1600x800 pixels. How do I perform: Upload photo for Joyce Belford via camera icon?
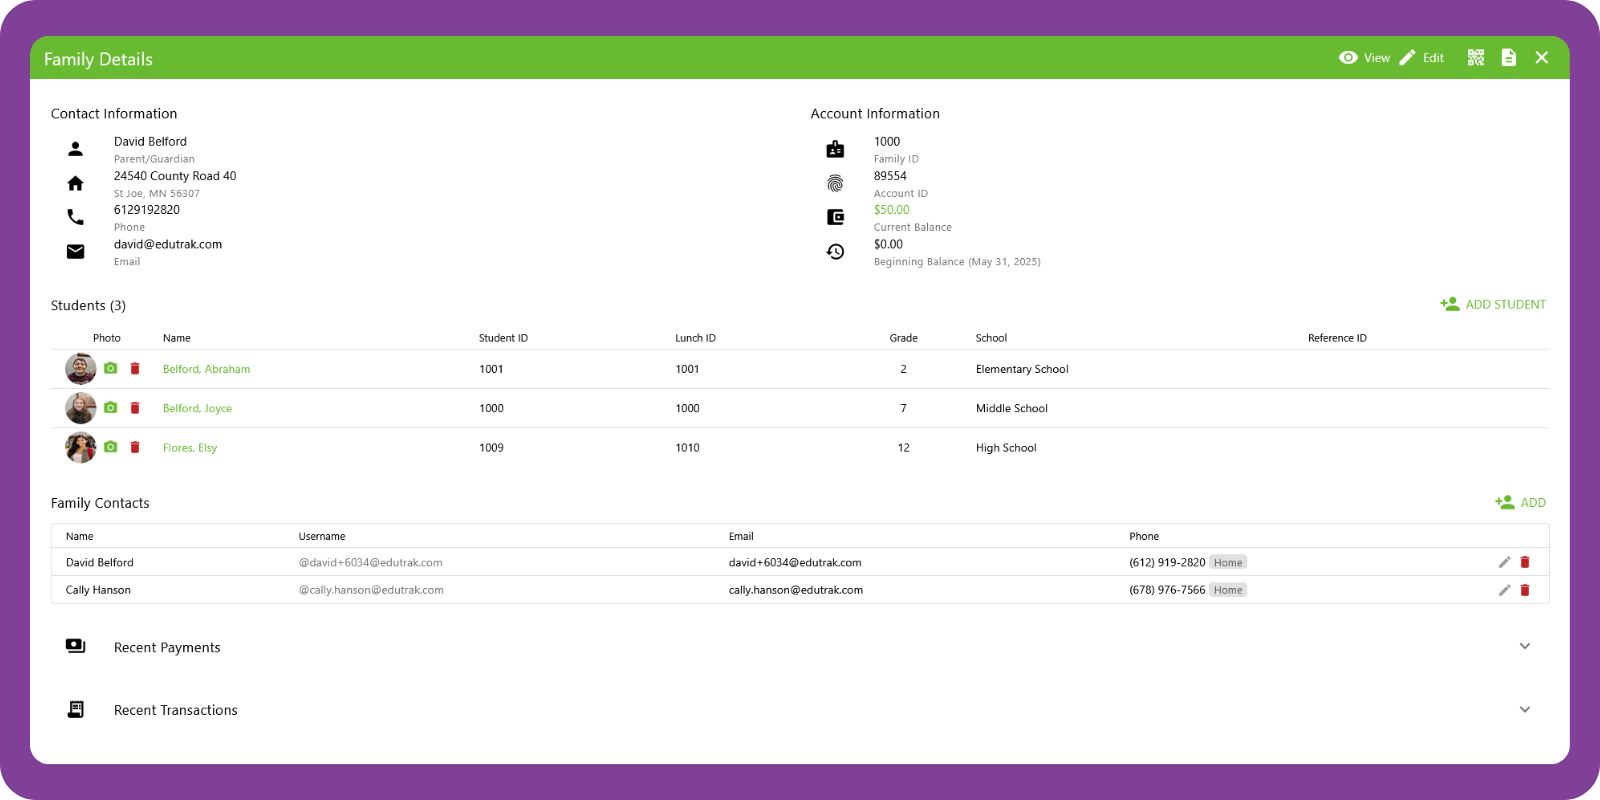click(x=111, y=407)
